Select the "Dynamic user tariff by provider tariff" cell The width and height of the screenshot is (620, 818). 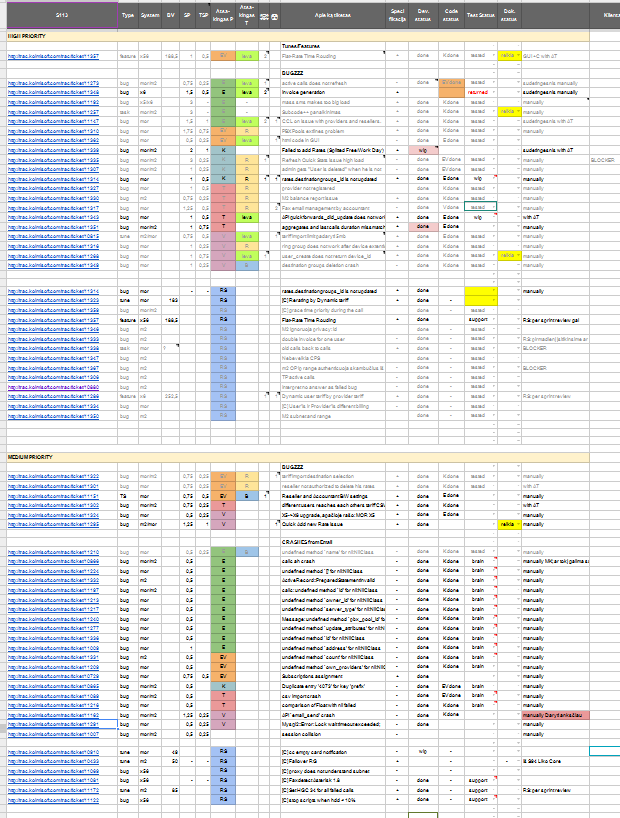click(333, 396)
